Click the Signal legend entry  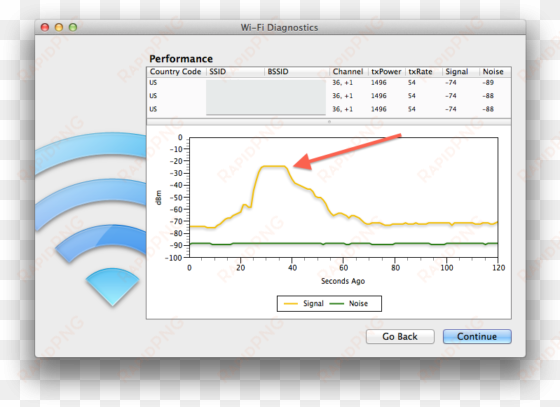(x=304, y=303)
